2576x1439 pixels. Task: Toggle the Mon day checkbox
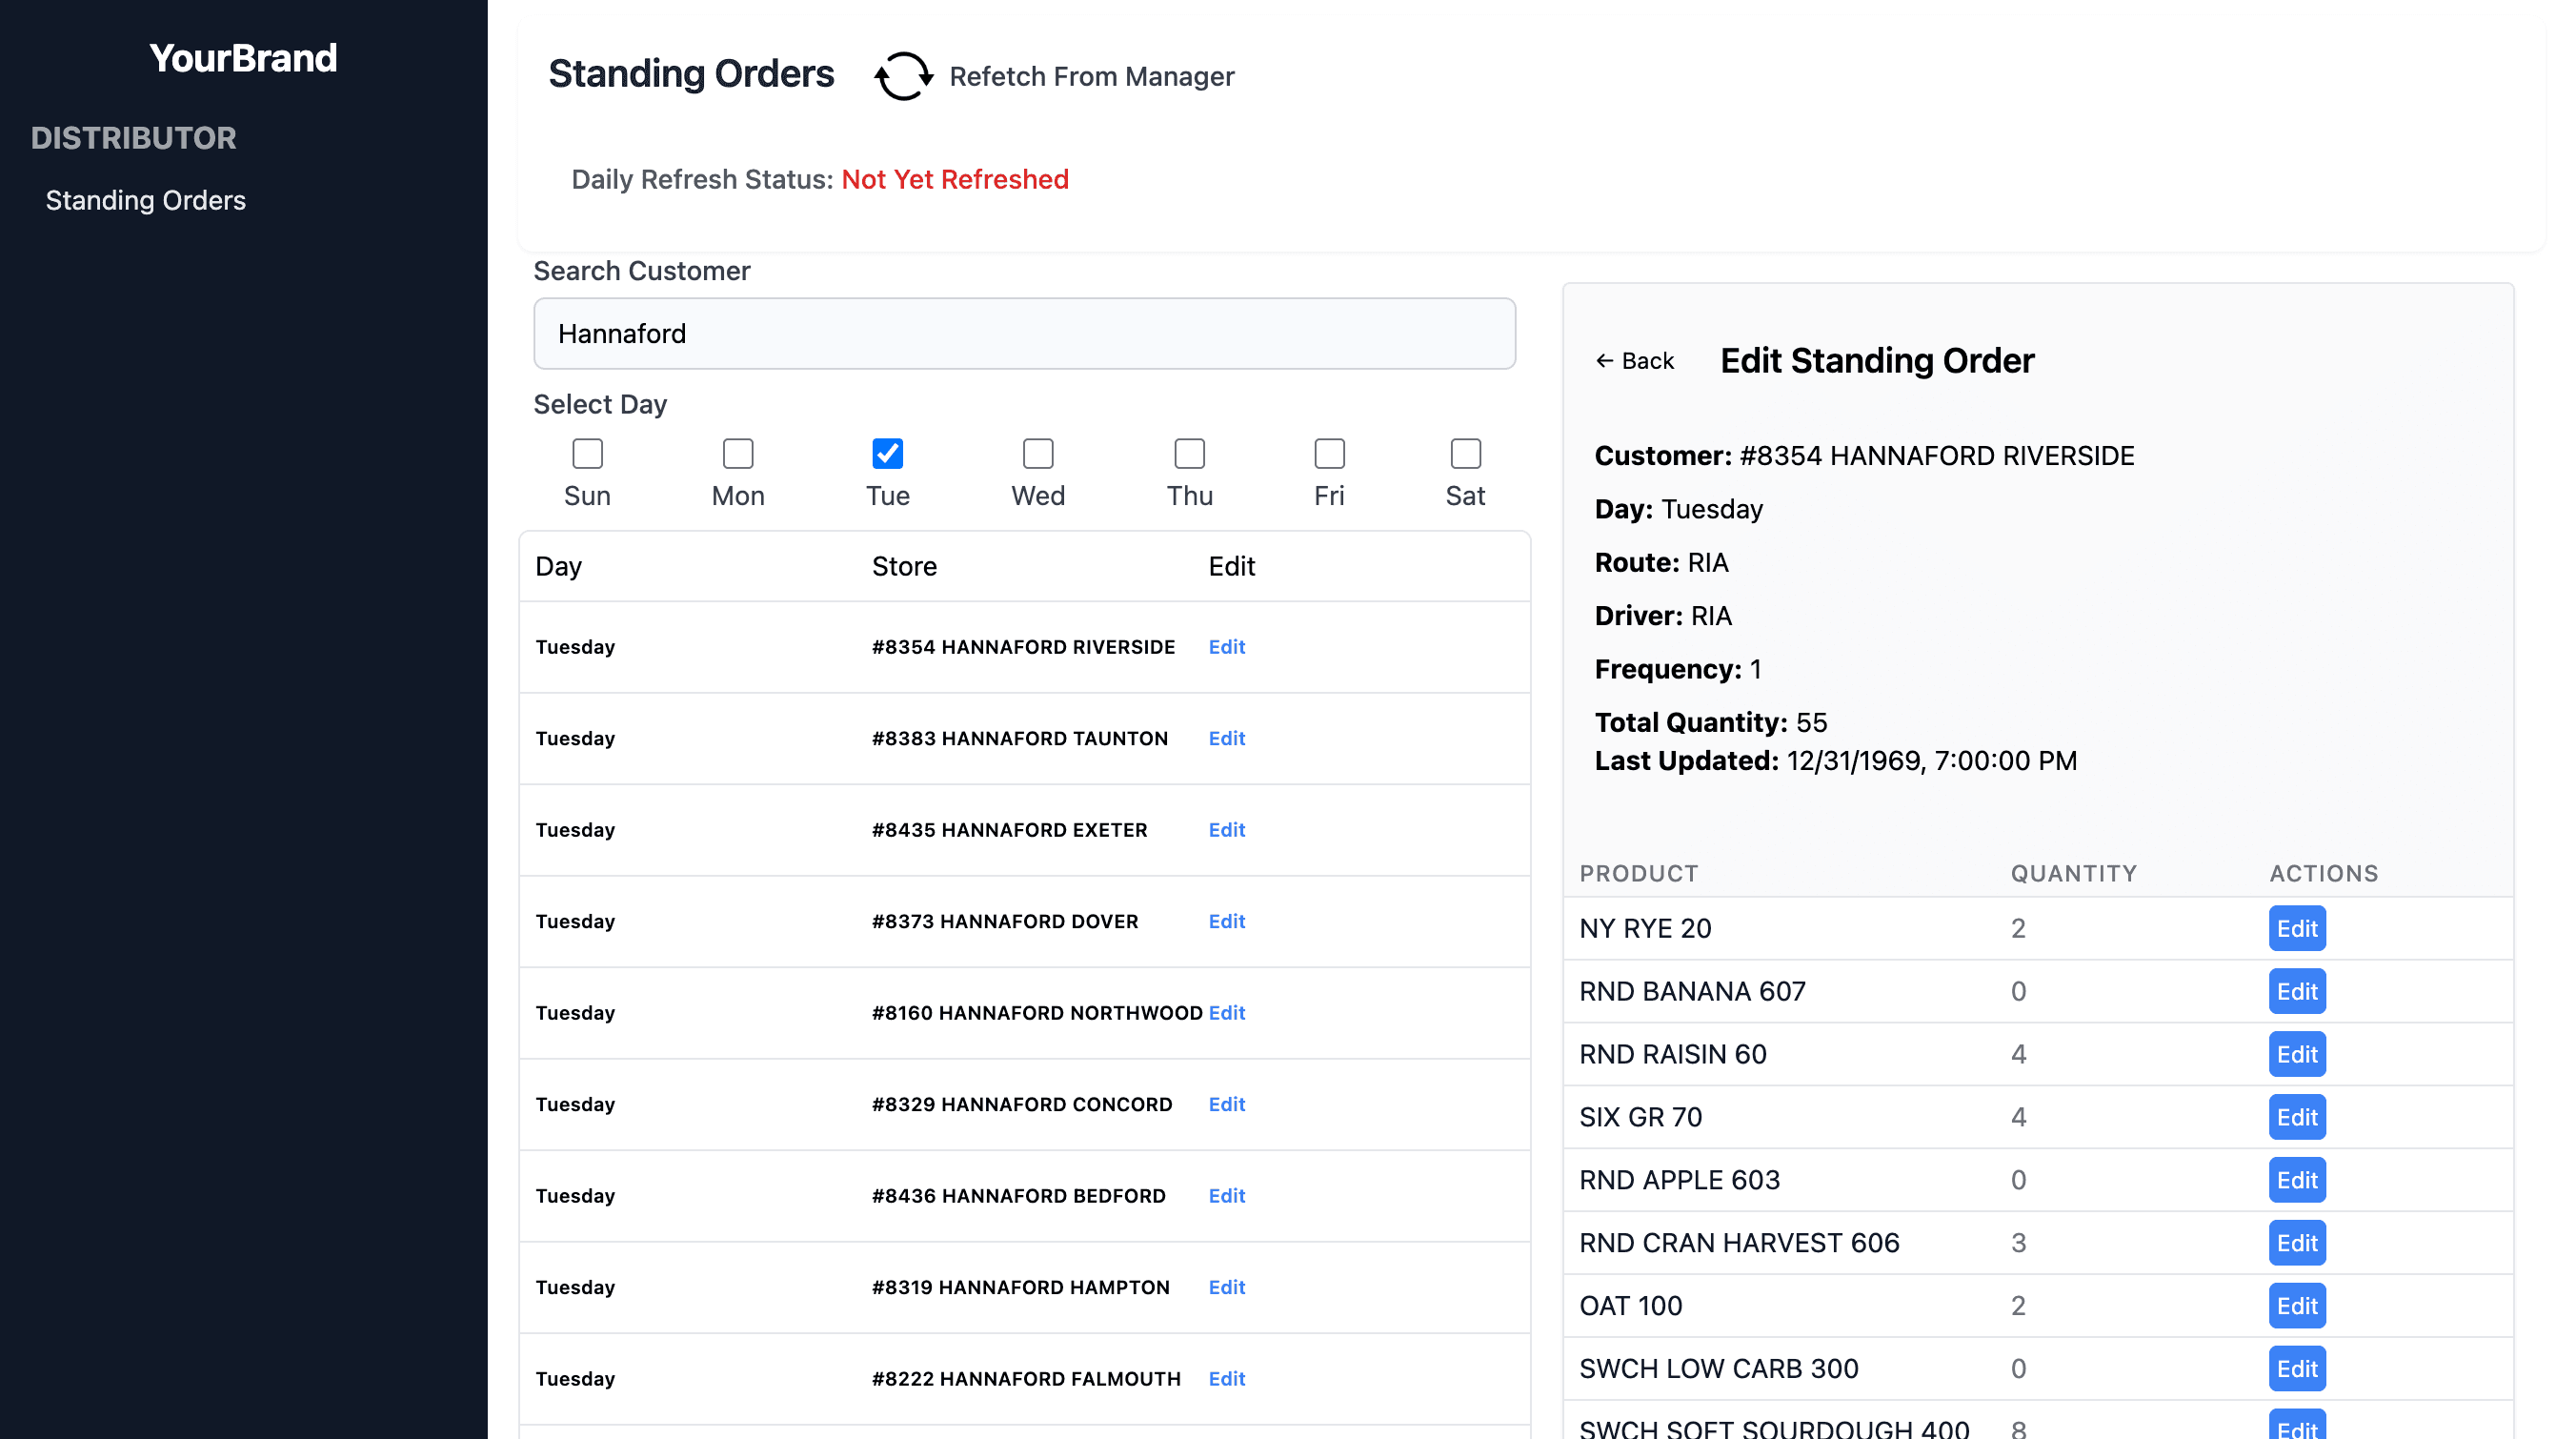[x=738, y=453]
